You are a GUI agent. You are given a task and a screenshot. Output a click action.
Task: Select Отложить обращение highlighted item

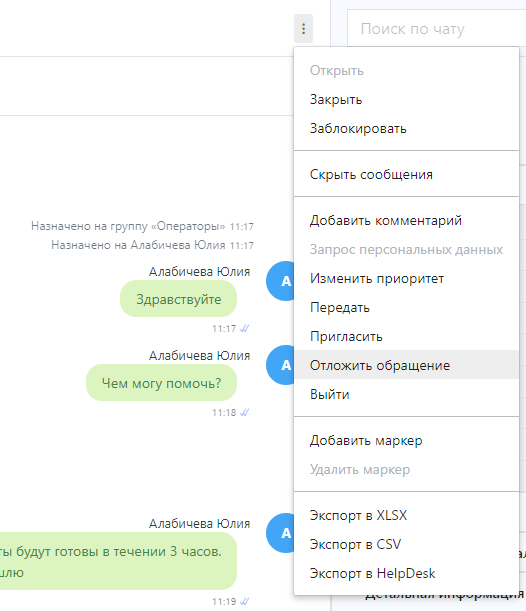406,365
